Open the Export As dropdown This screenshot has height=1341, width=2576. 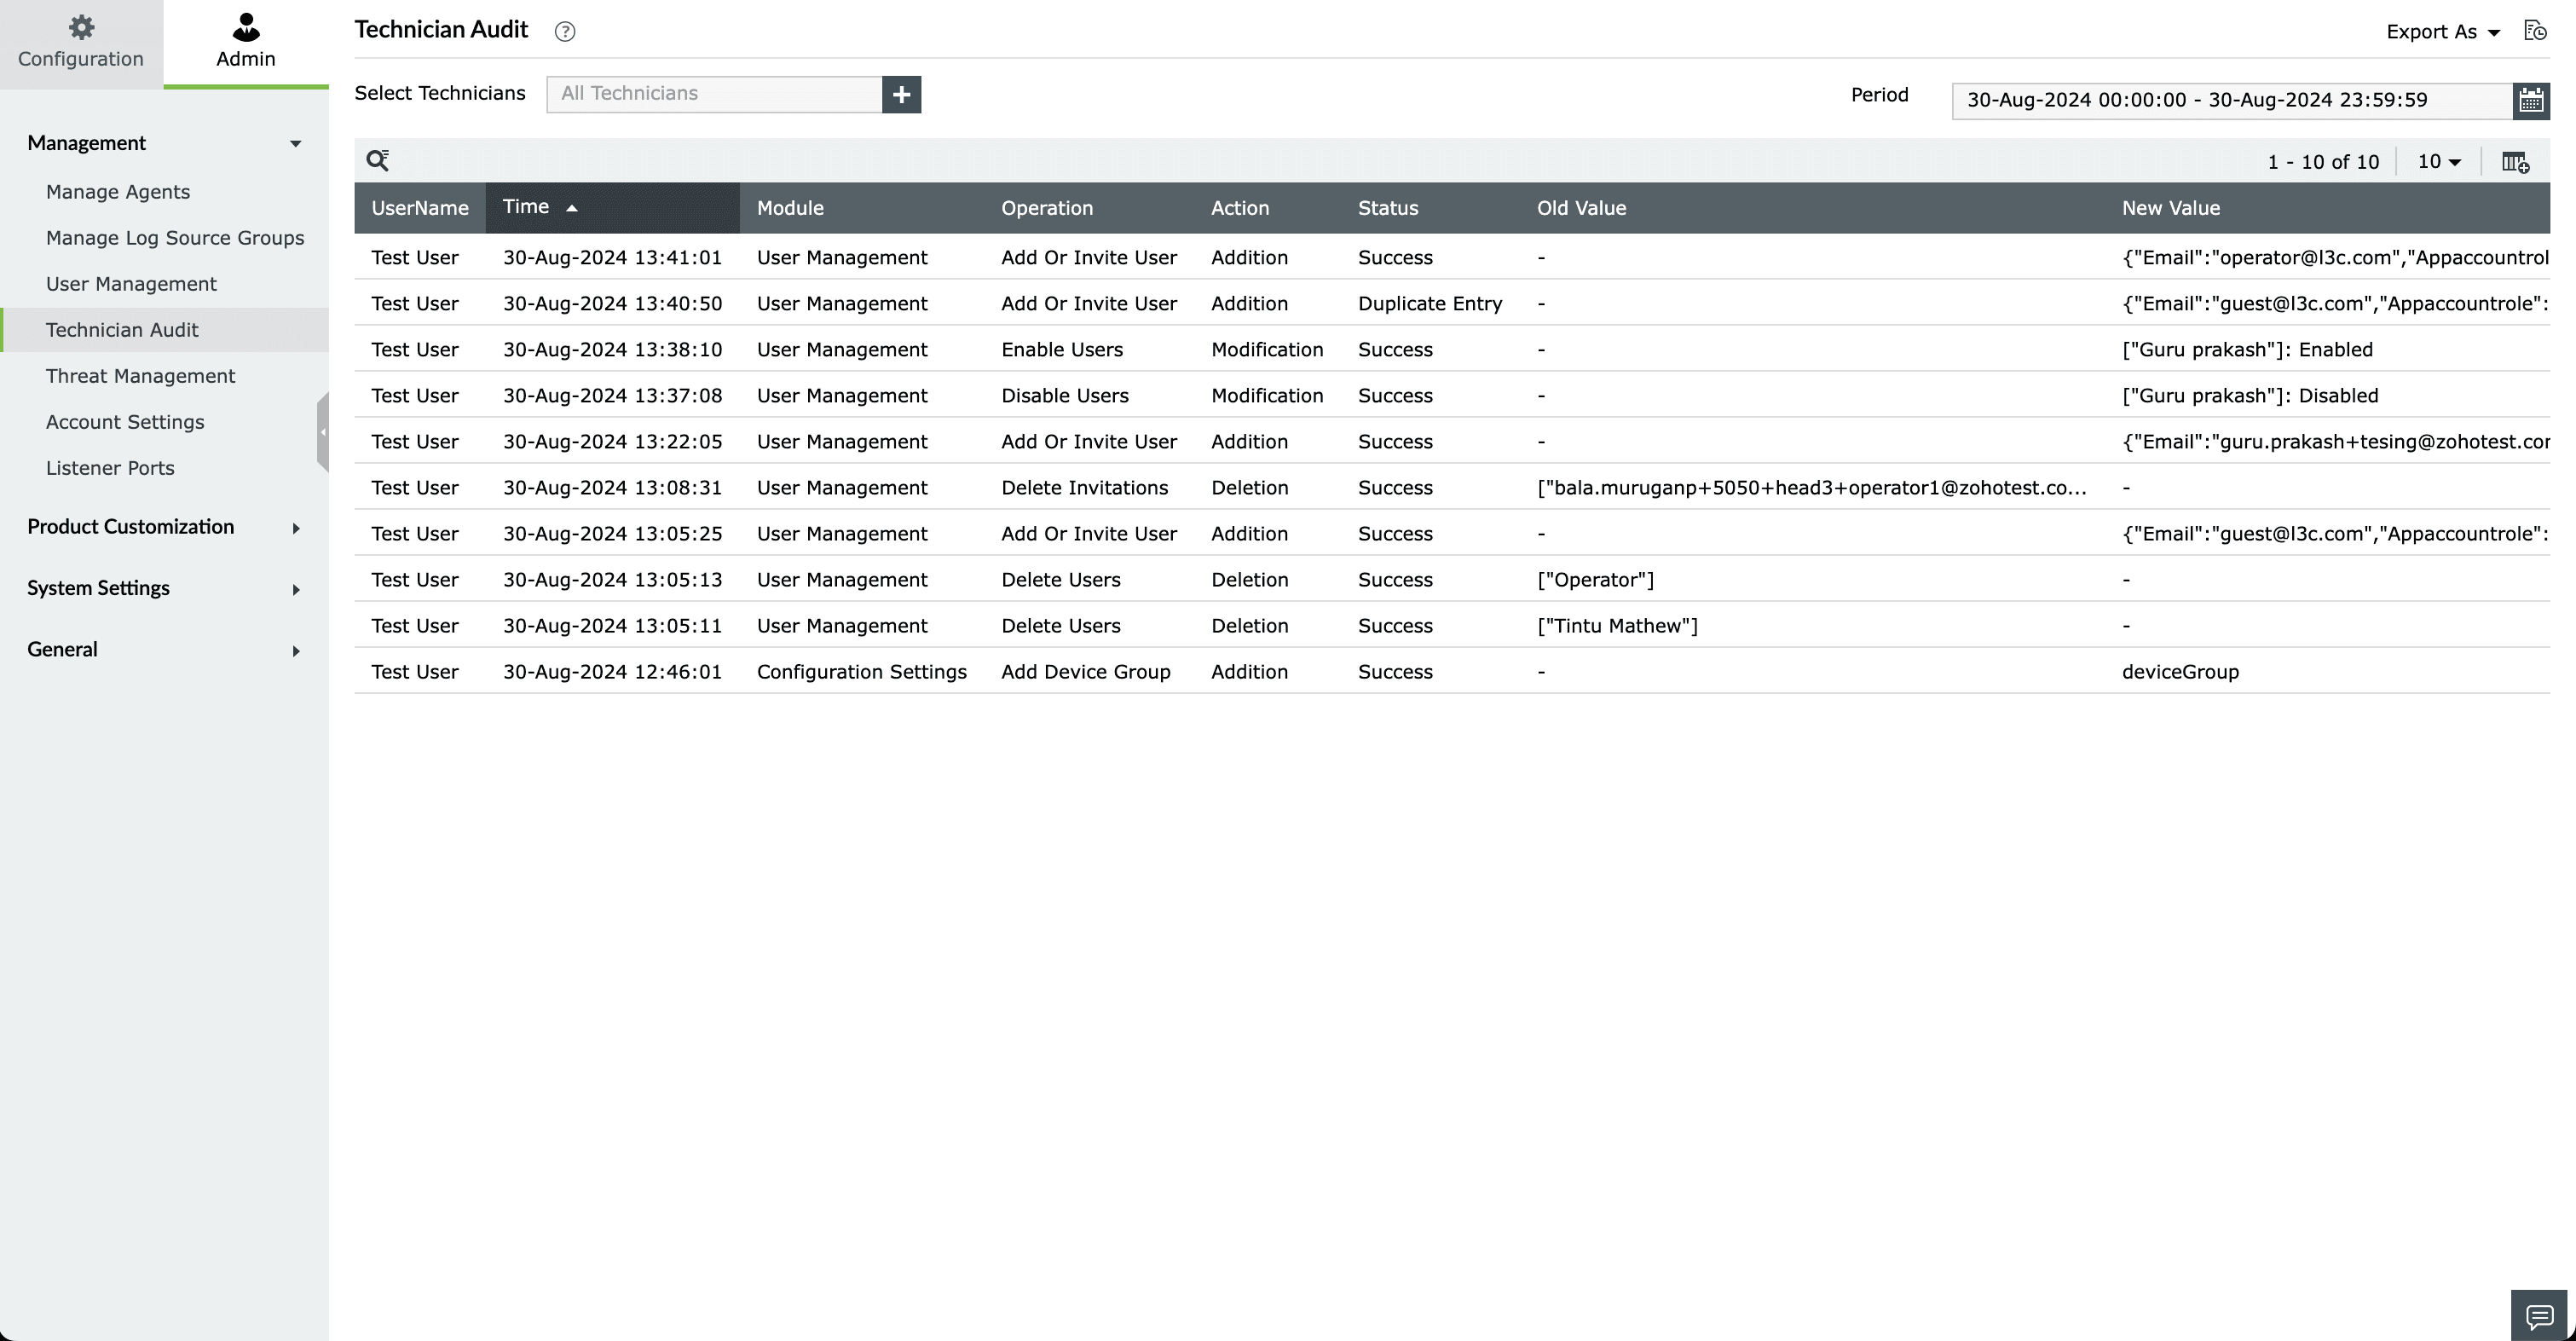[x=2442, y=32]
